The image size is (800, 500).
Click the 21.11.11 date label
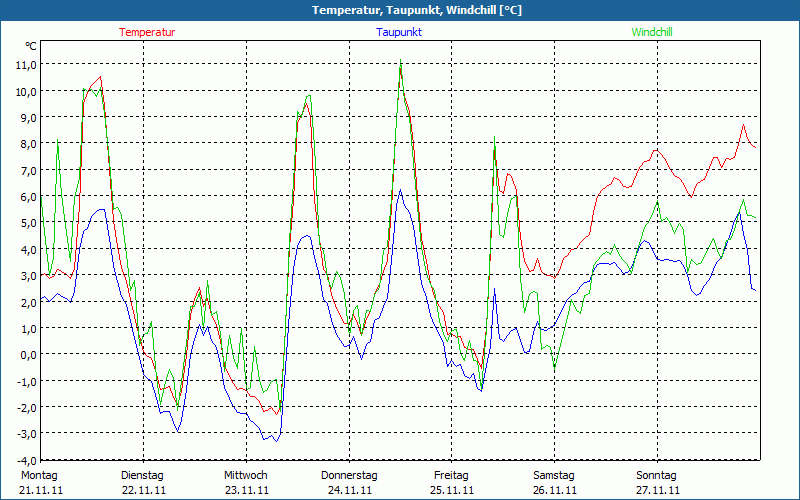point(41,490)
